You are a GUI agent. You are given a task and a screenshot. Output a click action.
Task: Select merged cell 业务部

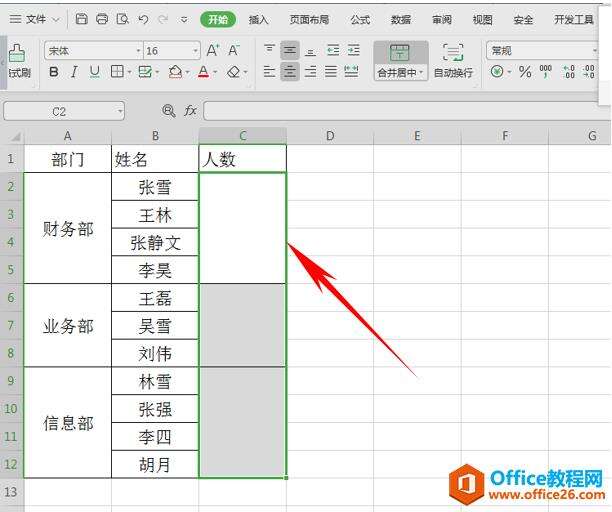[x=68, y=325]
